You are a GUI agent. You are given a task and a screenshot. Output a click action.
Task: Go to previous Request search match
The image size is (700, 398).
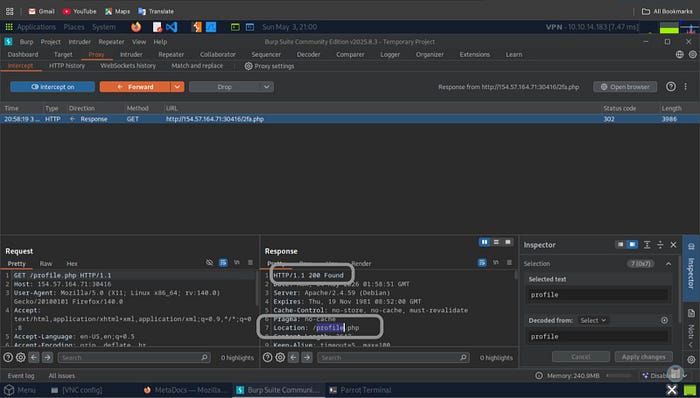[34, 357]
